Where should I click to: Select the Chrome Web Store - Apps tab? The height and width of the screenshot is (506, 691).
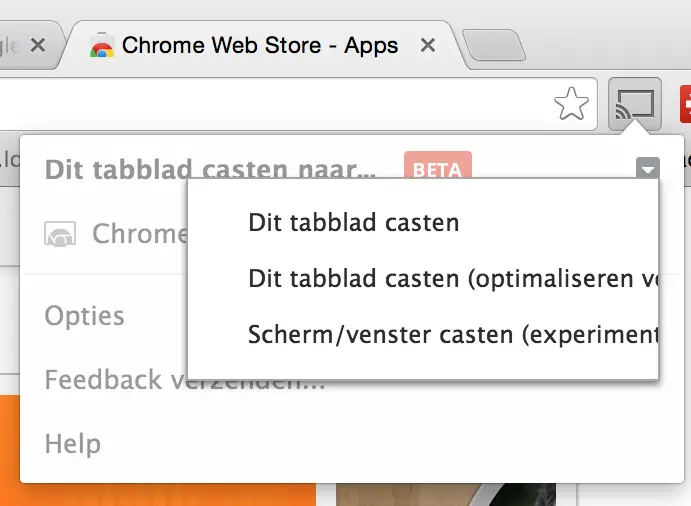coord(260,45)
